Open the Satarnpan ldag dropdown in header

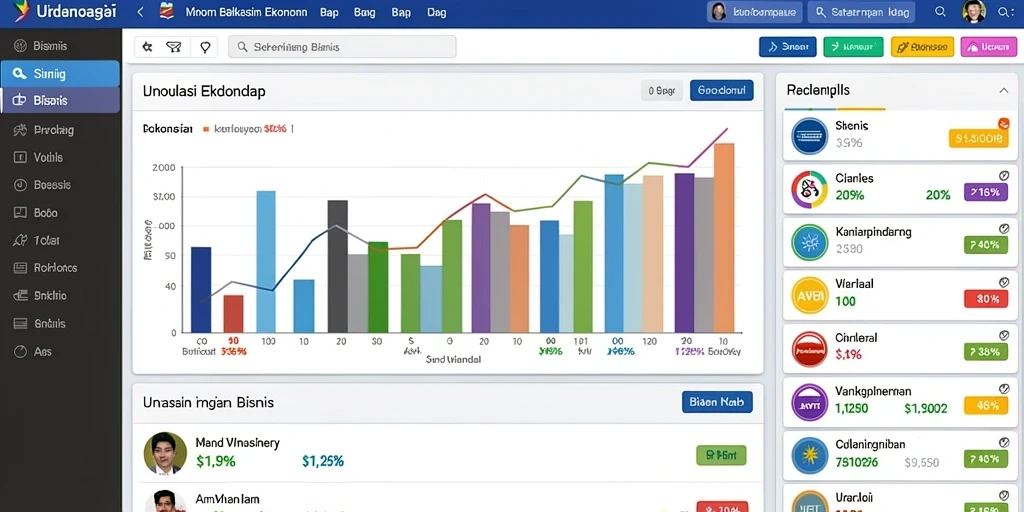pos(861,12)
